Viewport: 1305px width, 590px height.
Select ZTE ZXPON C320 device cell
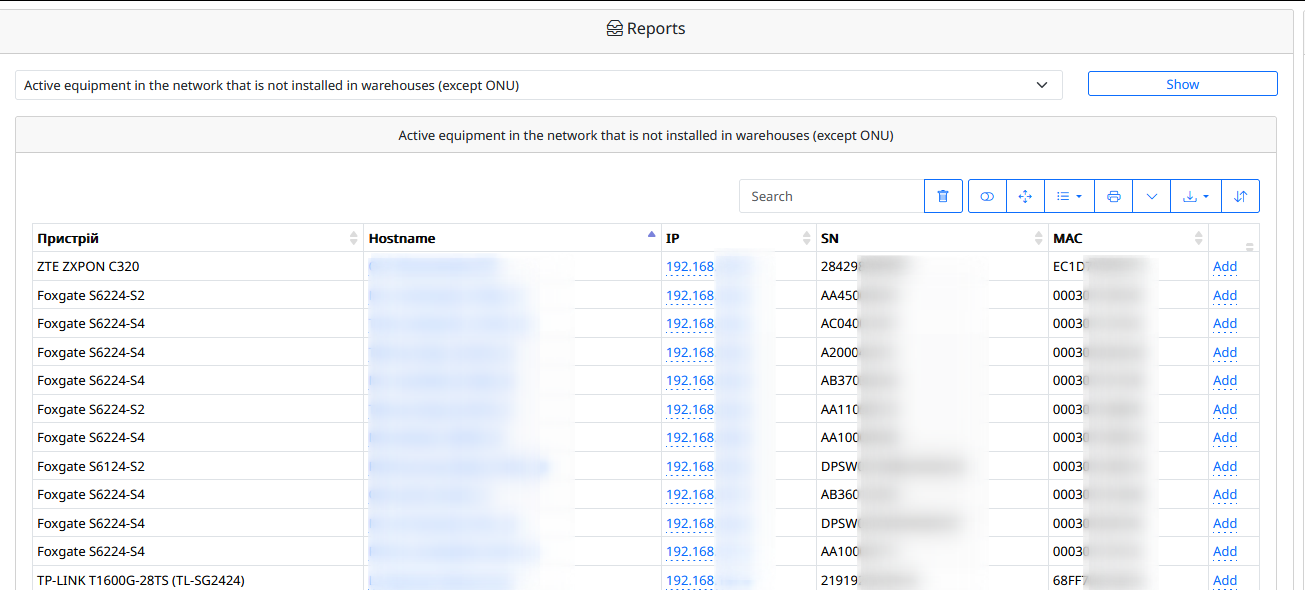(198, 267)
